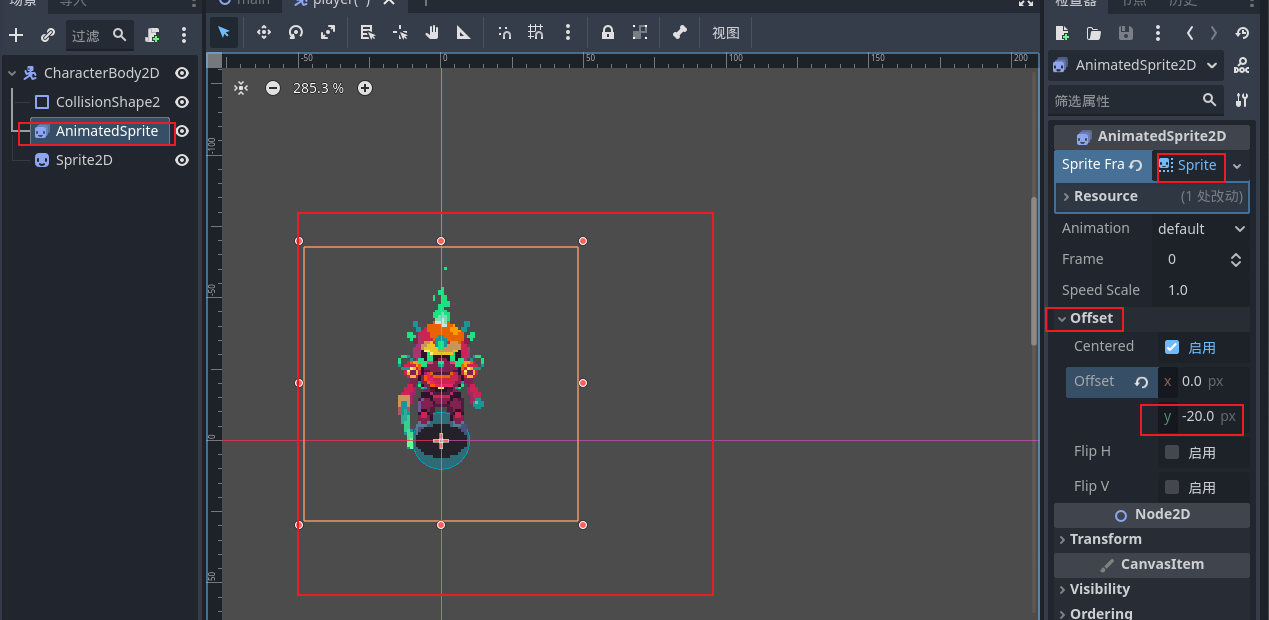Save the edited resource in inspector
This screenshot has height=620, width=1269.
click(x=1126, y=33)
